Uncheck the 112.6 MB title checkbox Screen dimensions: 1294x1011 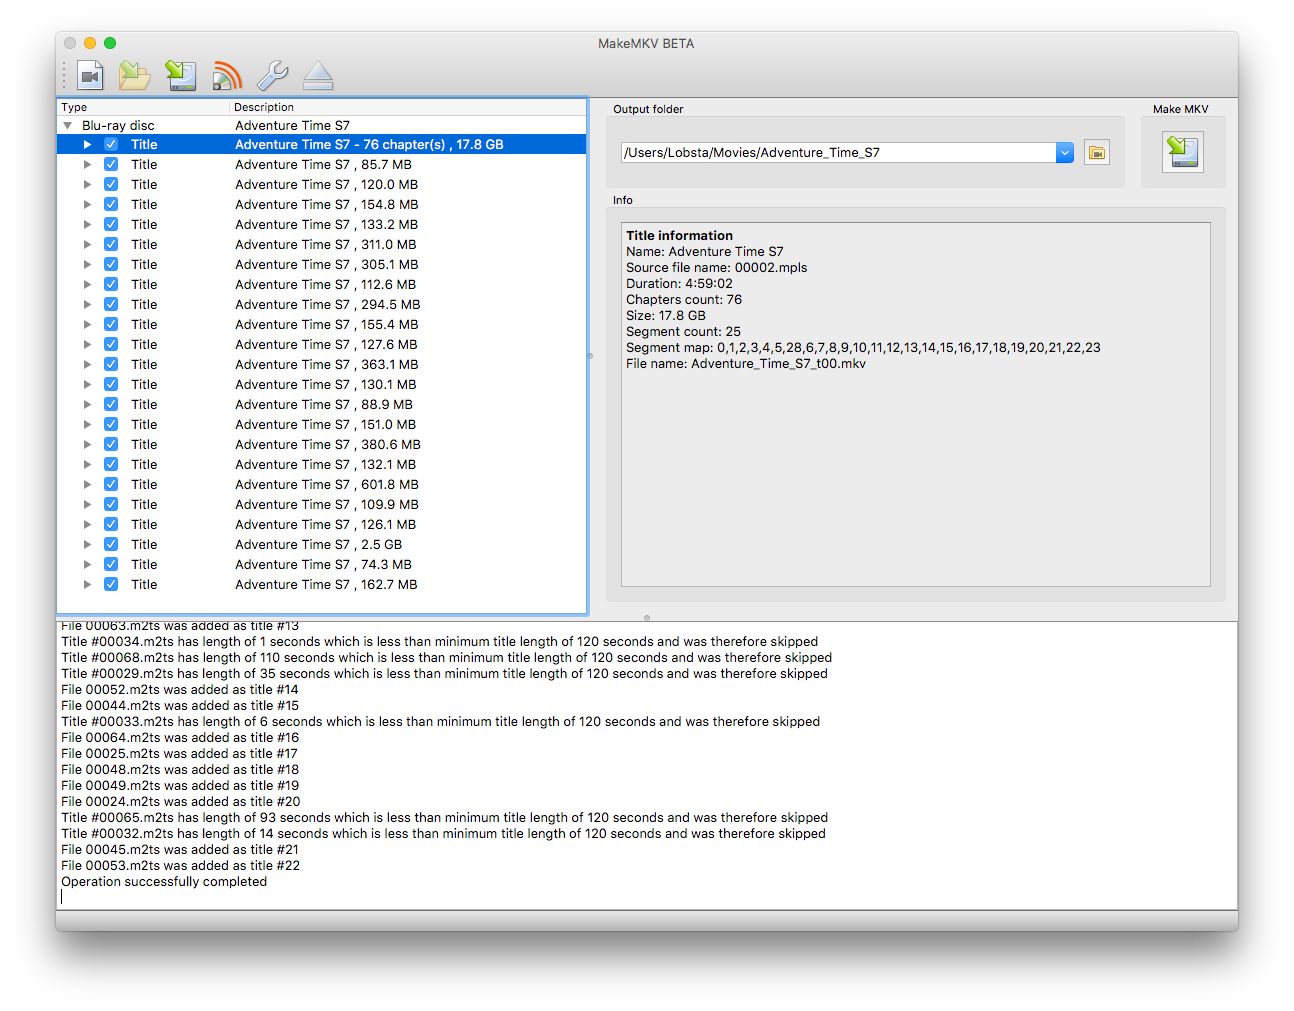click(x=111, y=285)
